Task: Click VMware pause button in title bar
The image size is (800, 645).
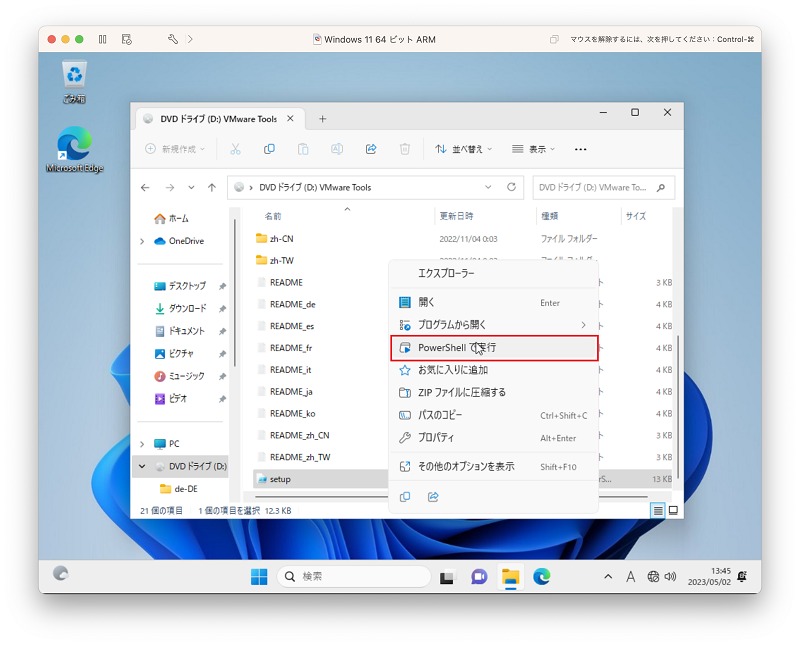Action: coord(103,39)
